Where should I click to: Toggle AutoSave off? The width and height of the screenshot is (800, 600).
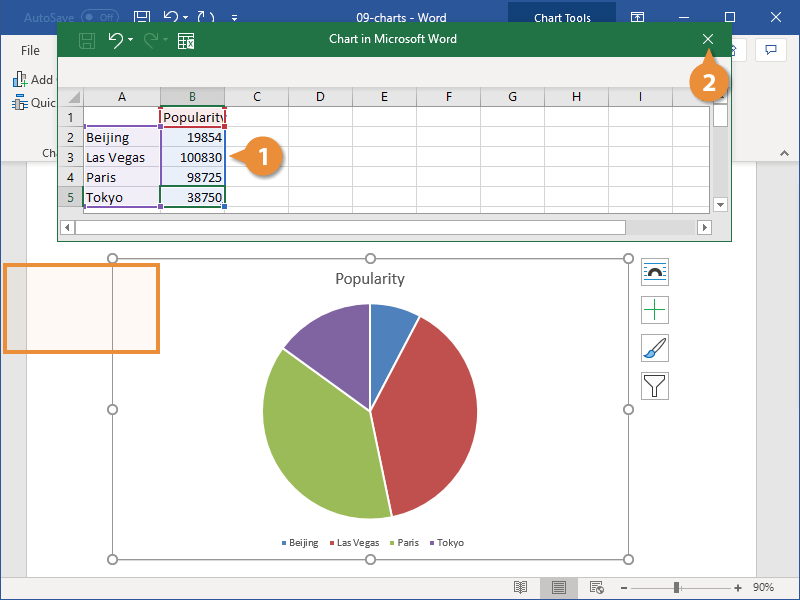[x=97, y=17]
